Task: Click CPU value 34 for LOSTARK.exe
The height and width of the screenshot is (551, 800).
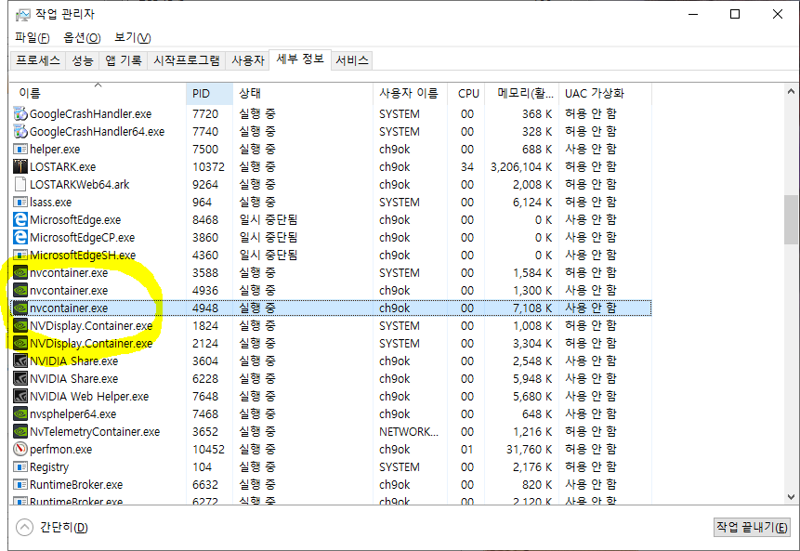Action: pos(467,167)
